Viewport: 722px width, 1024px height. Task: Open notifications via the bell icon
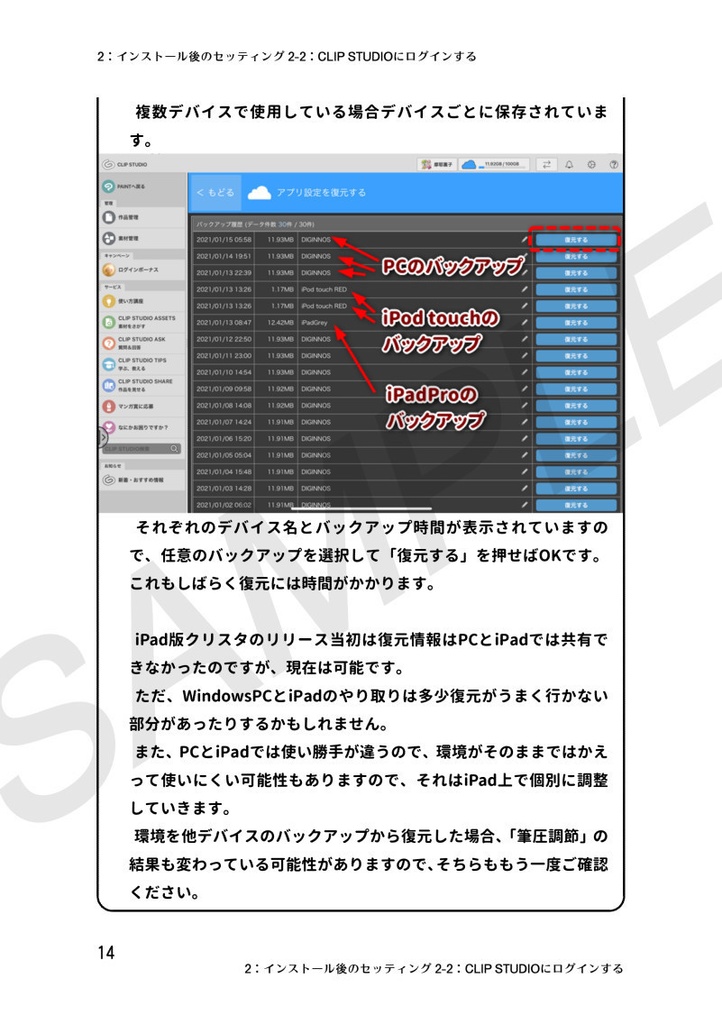569,165
